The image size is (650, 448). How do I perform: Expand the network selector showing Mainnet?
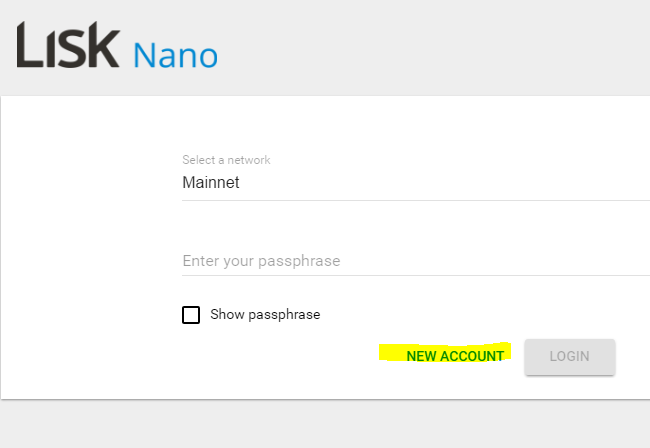(416, 183)
